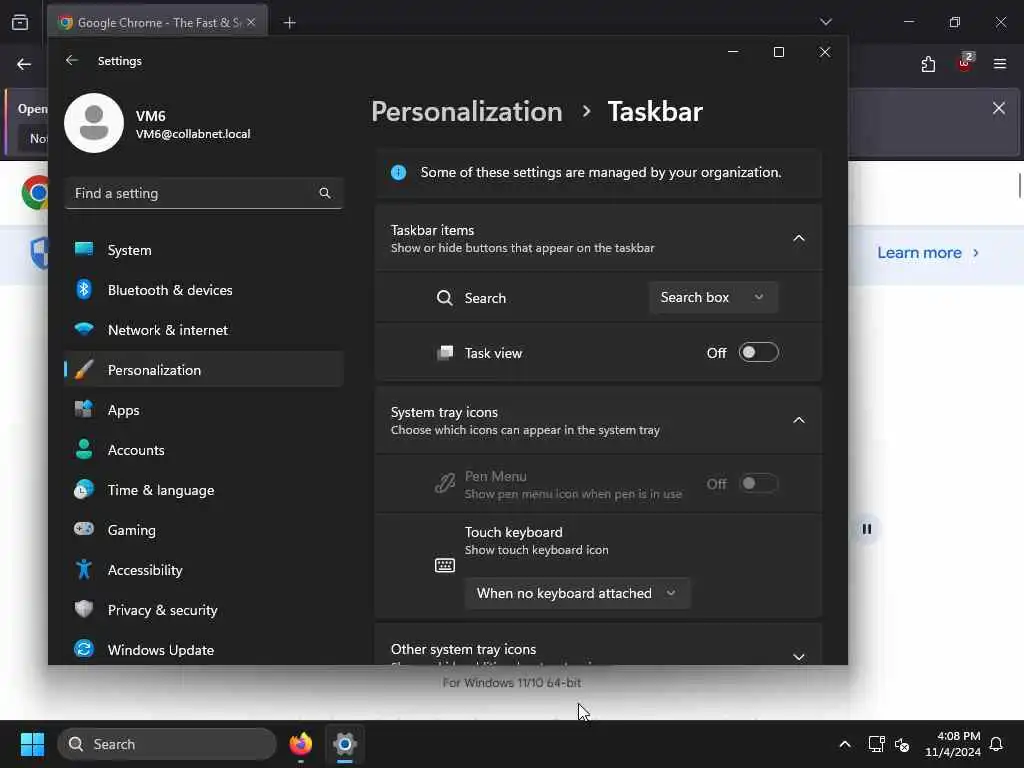Click the Time & language clock icon
The width and height of the screenshot is (1024, 768).
point(84,490)
